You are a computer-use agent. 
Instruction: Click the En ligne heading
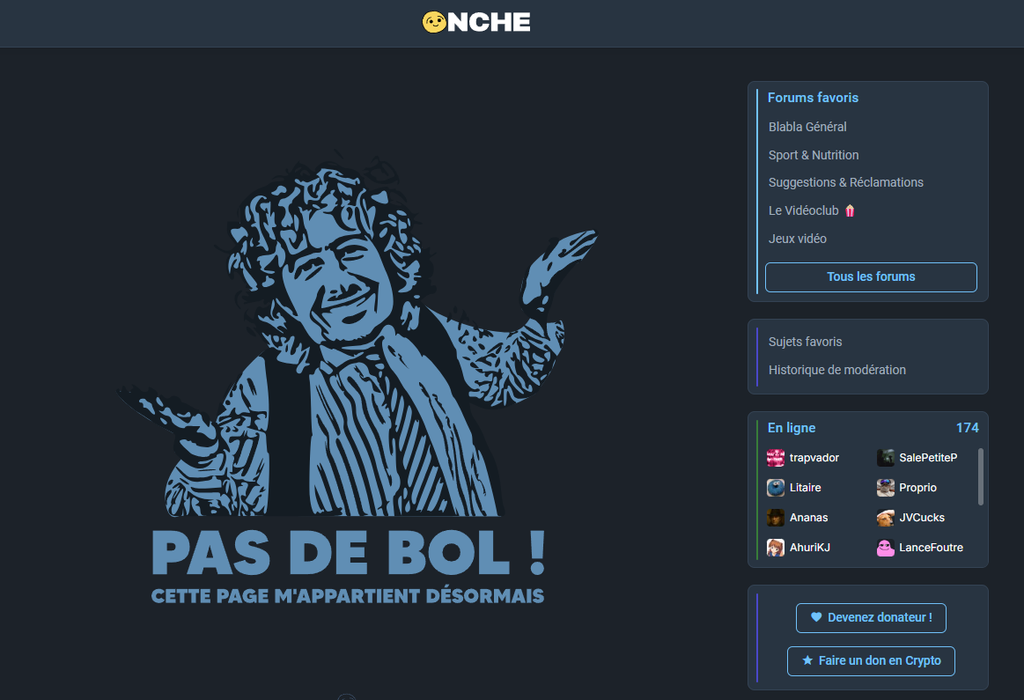(791, 428)
